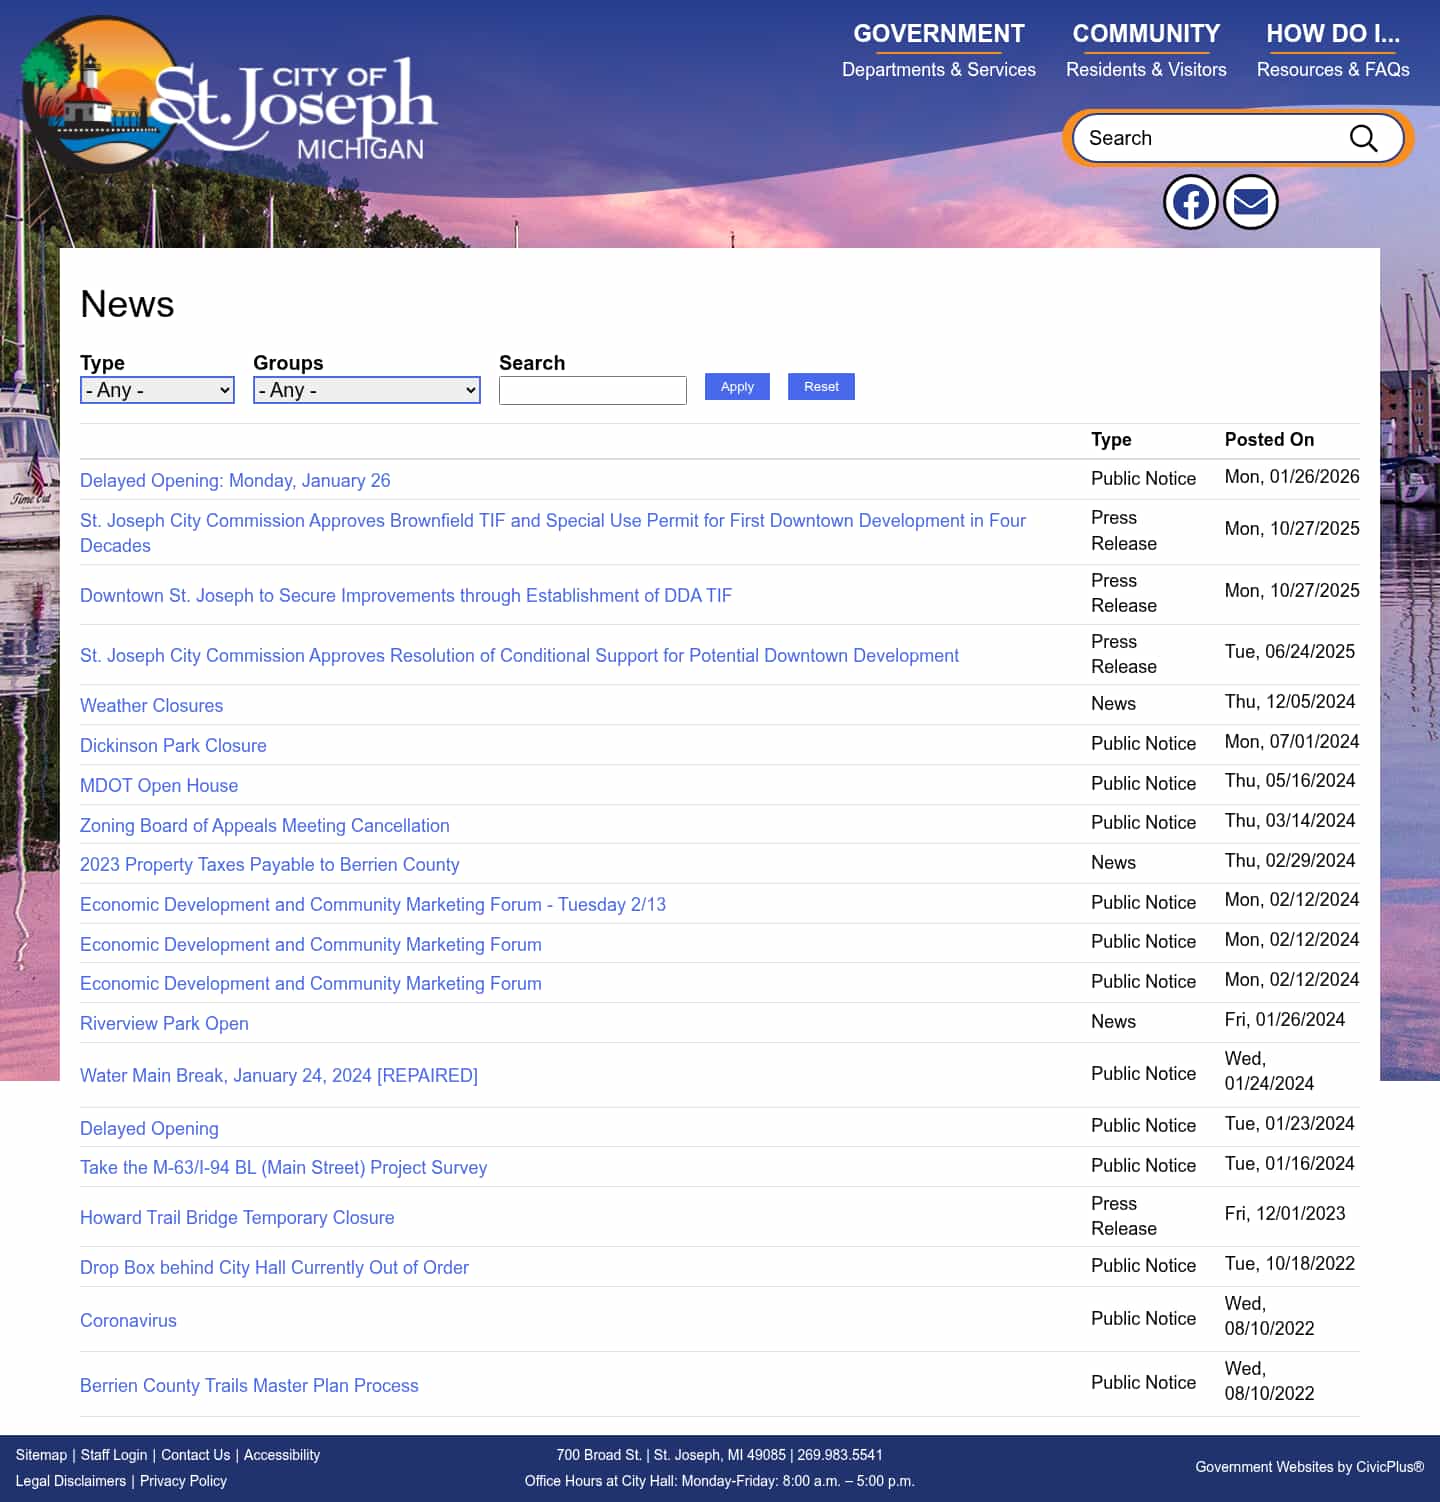Click the Reset button
The height and width of the screenshot is (1502, 1440).
tap(821, 386)
